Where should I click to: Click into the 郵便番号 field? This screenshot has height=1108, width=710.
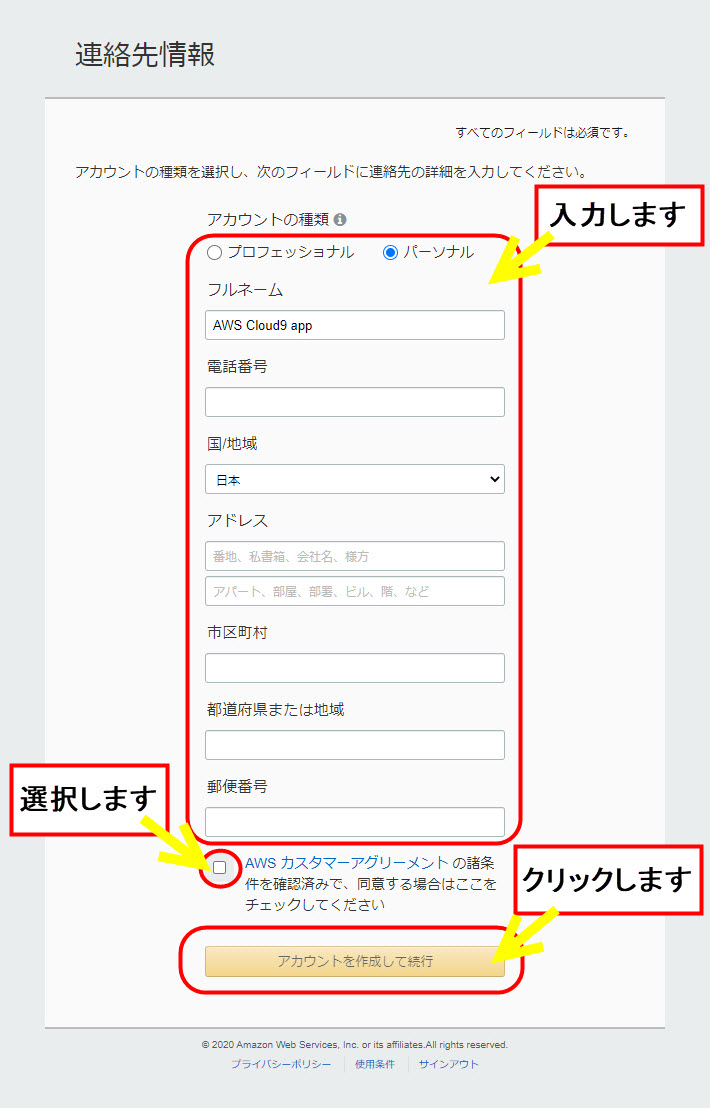click(355, 822)
